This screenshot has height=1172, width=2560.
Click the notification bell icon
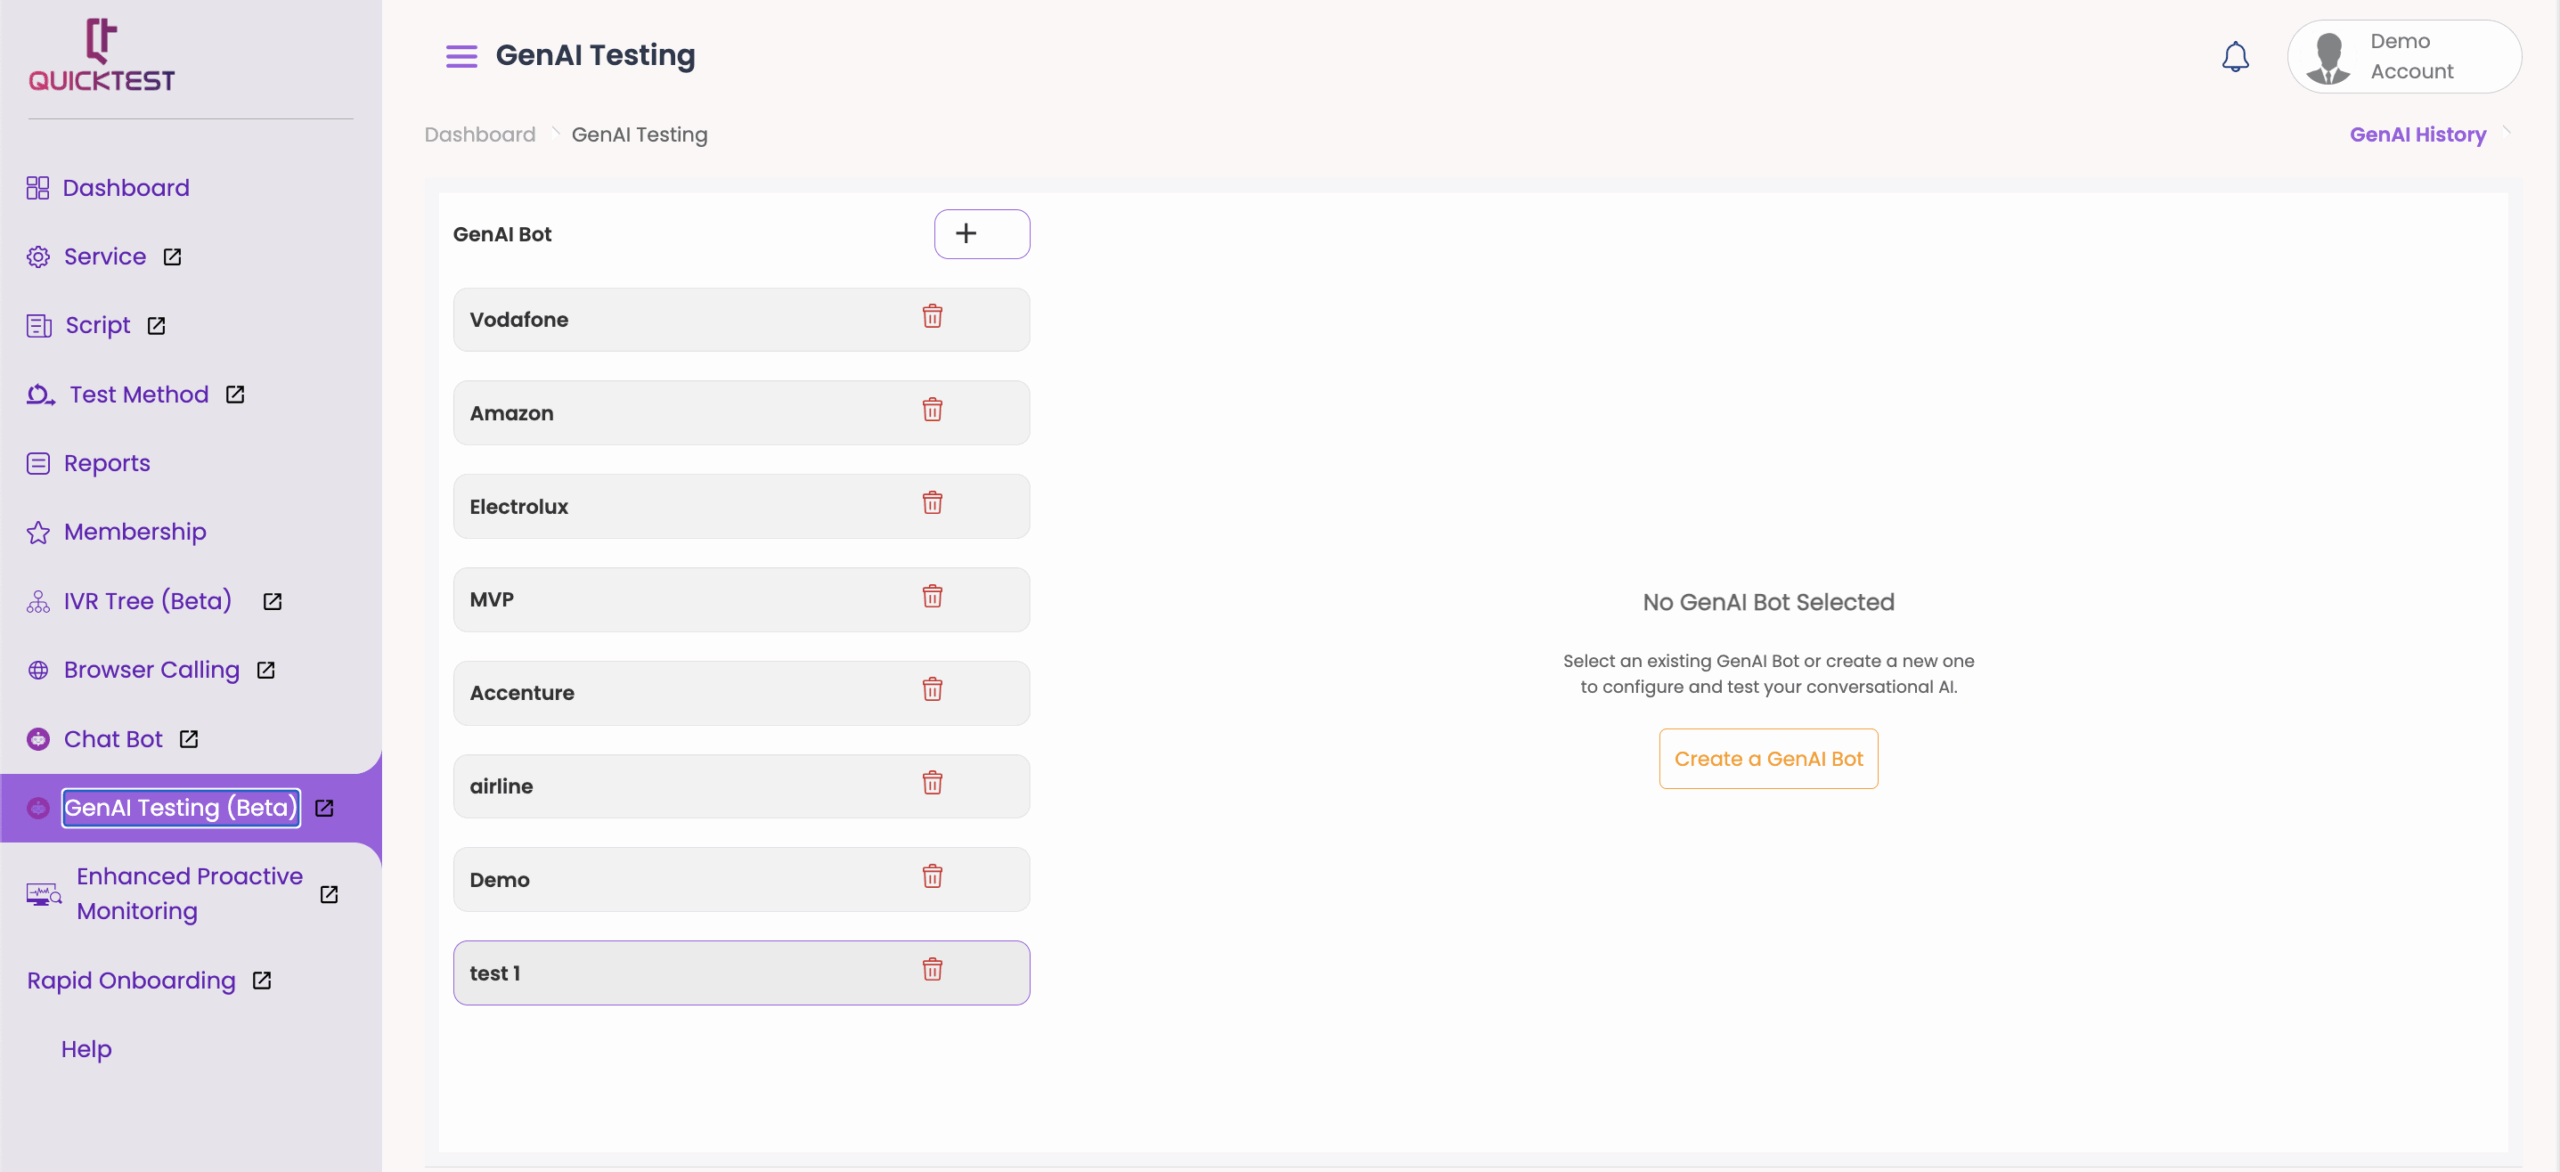2235,57
